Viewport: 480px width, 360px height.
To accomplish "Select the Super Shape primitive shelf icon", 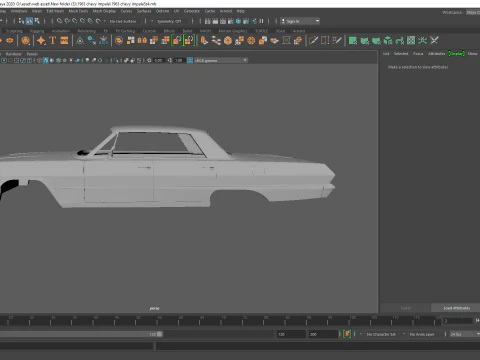I will coord(41,41).
